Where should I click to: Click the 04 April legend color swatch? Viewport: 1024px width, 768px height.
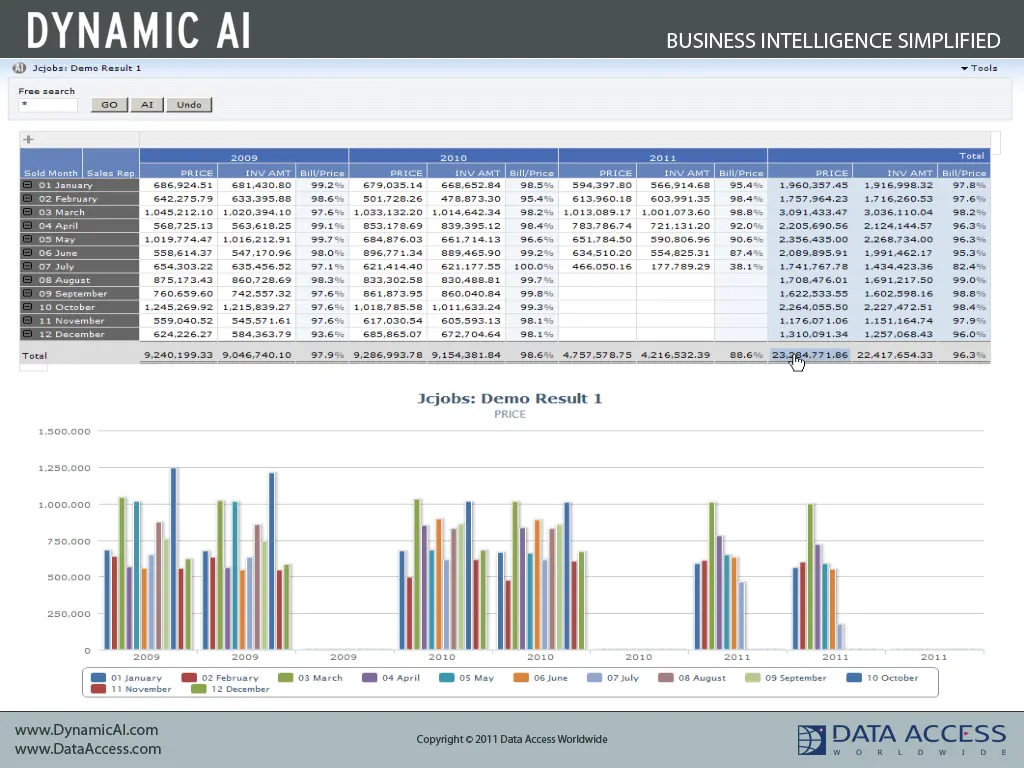(370, 678)
